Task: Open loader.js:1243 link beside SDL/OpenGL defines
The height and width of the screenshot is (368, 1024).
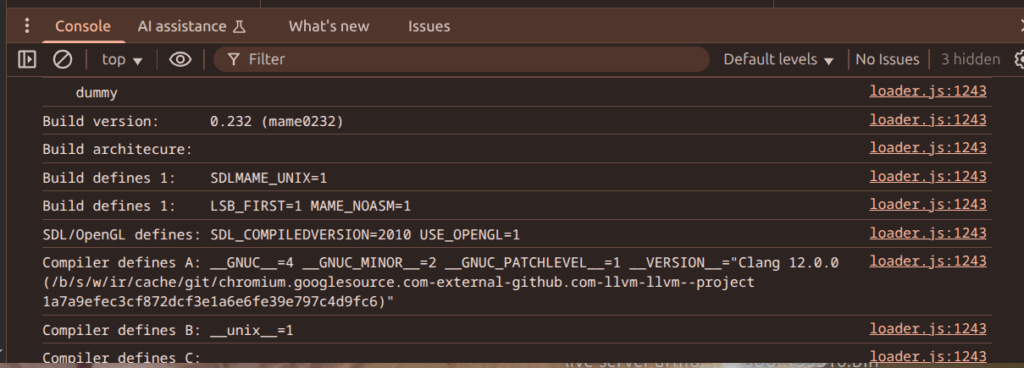Action: pos(927,233)
